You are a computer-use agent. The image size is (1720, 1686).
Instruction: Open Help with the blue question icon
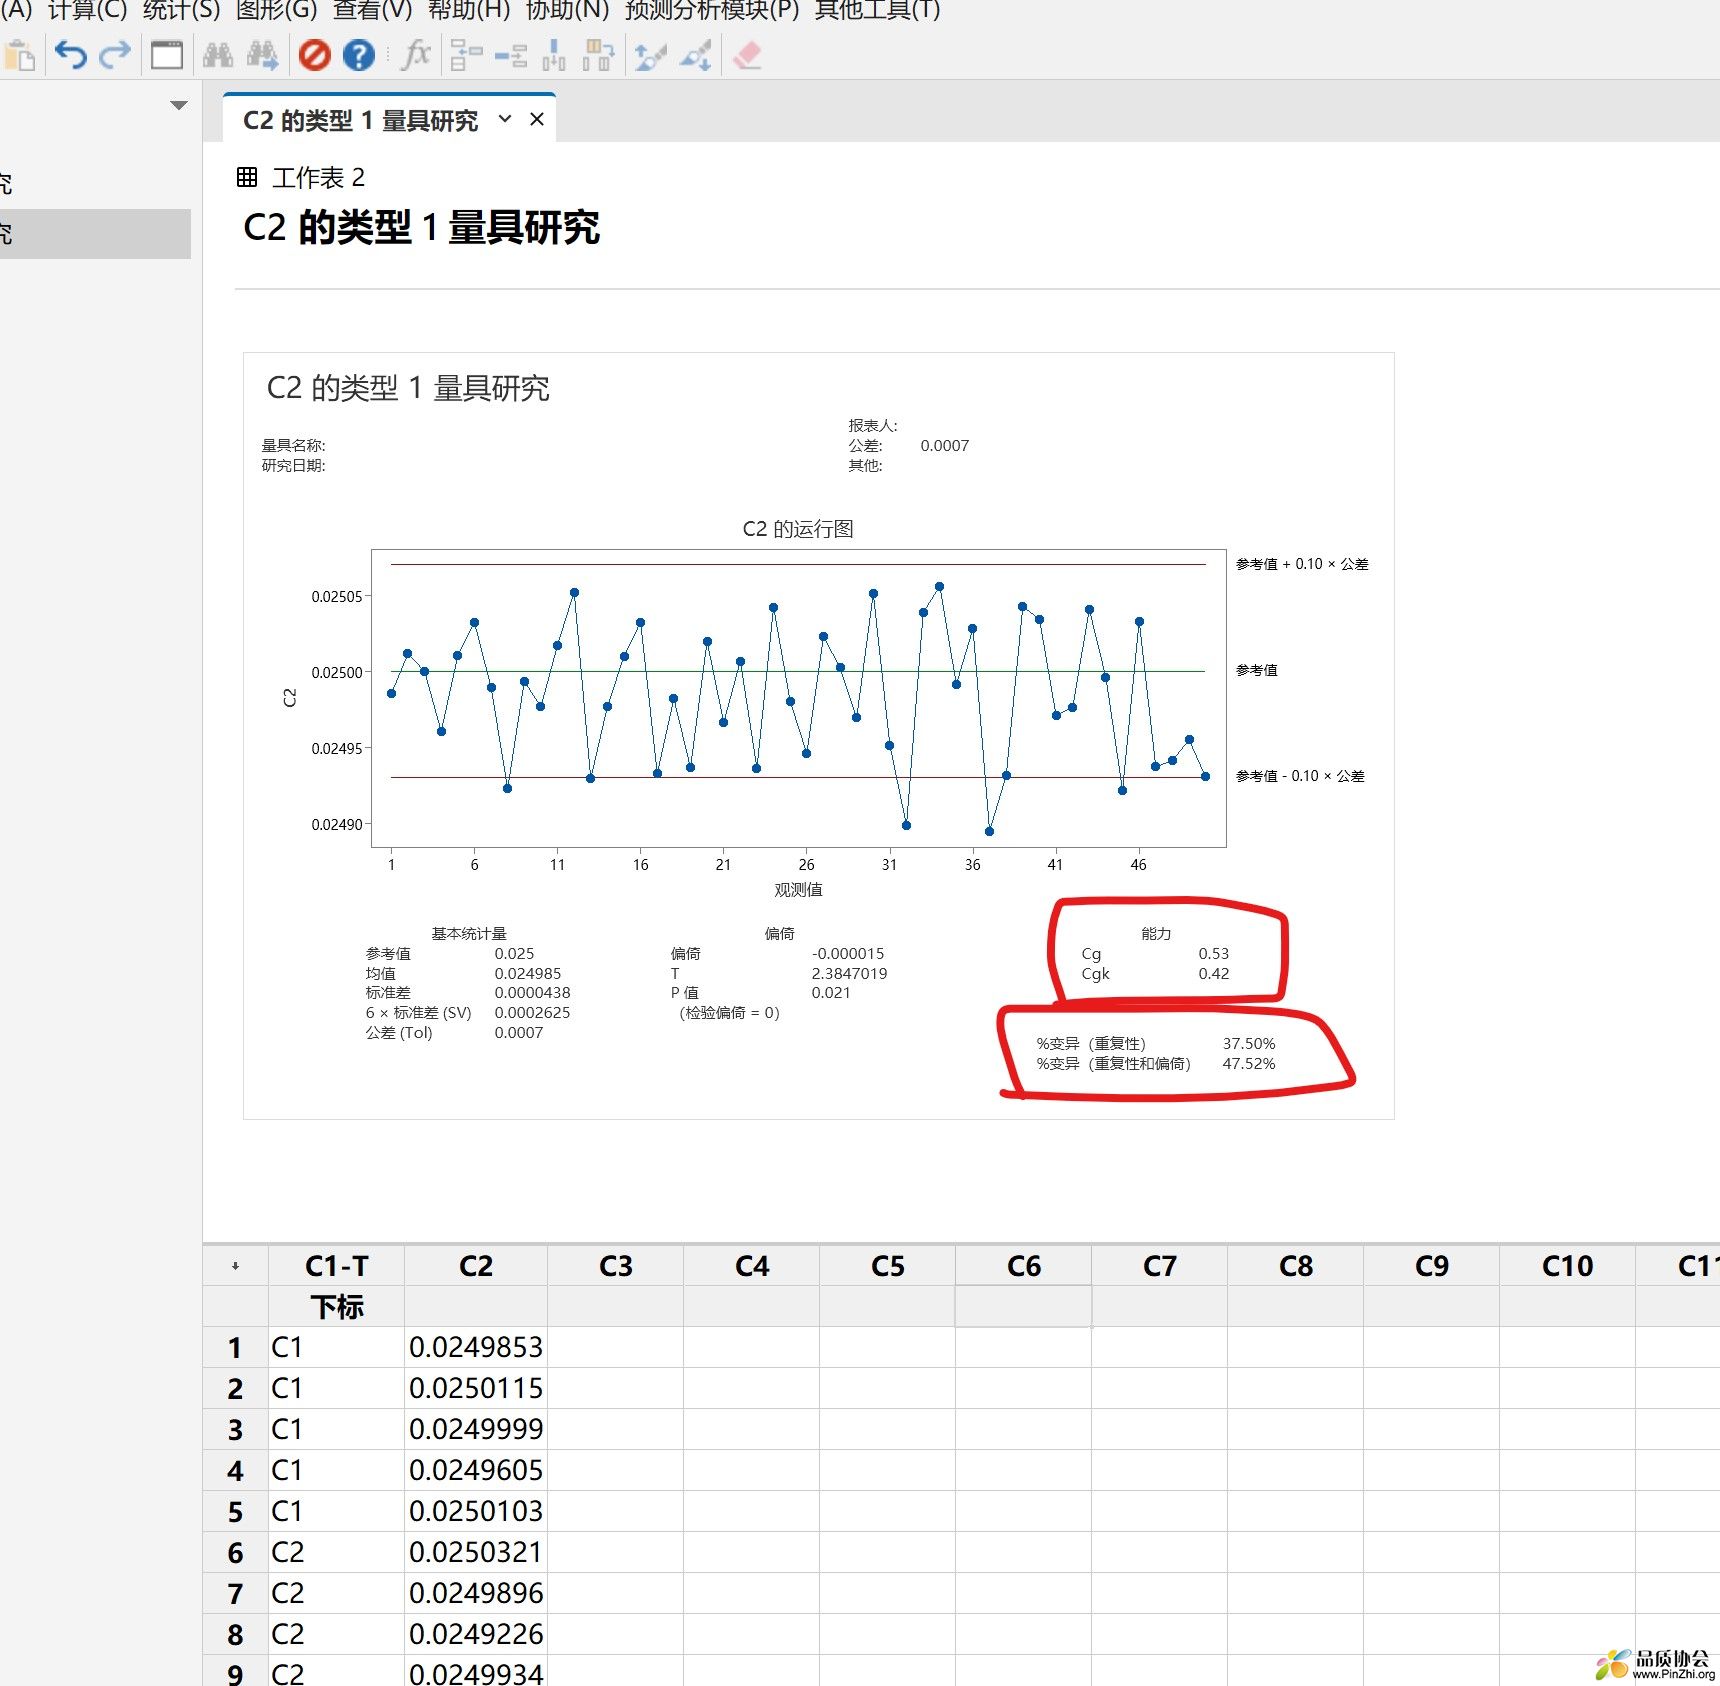[x=359, y=55]
